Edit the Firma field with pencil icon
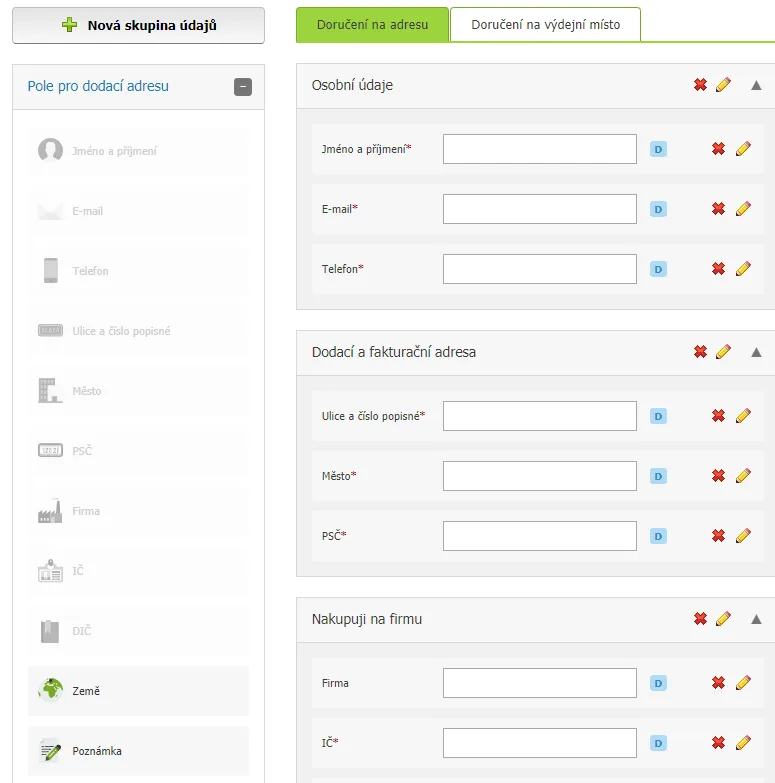Viewport: 775px width, 783px height. click(x=743, y=683)
